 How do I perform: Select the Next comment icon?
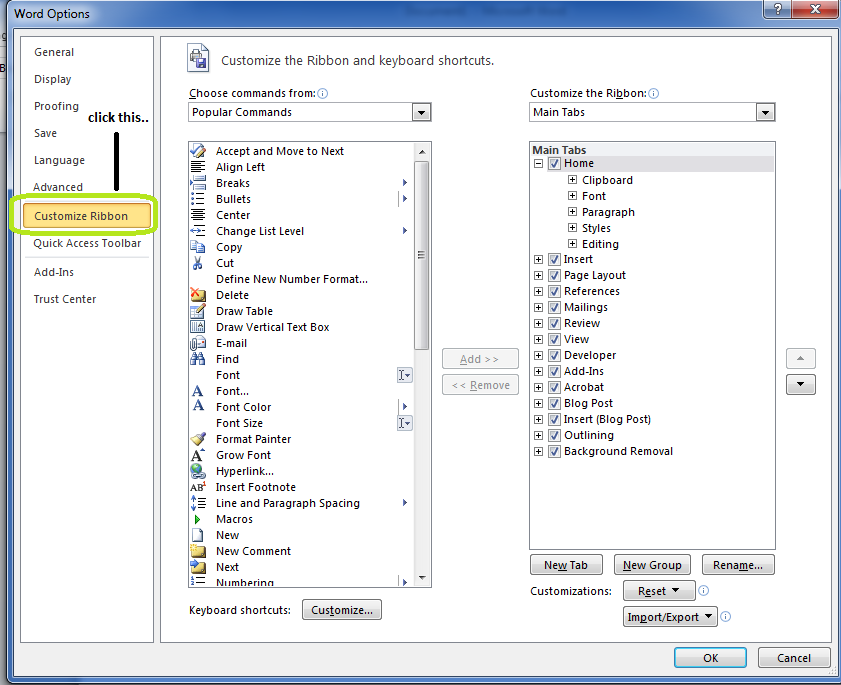click(198, 567)
